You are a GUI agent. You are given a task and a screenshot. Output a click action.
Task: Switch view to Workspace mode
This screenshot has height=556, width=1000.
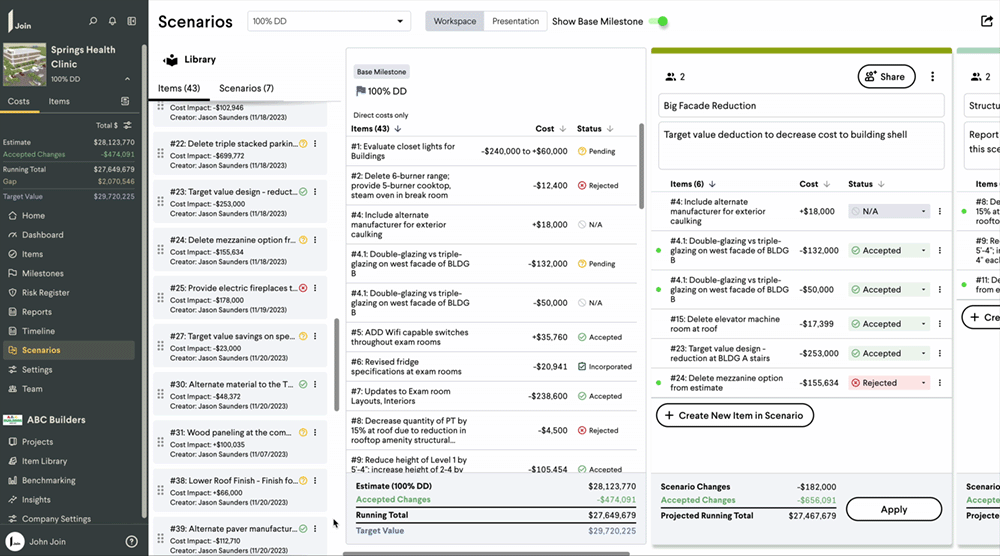pos(455,21)
